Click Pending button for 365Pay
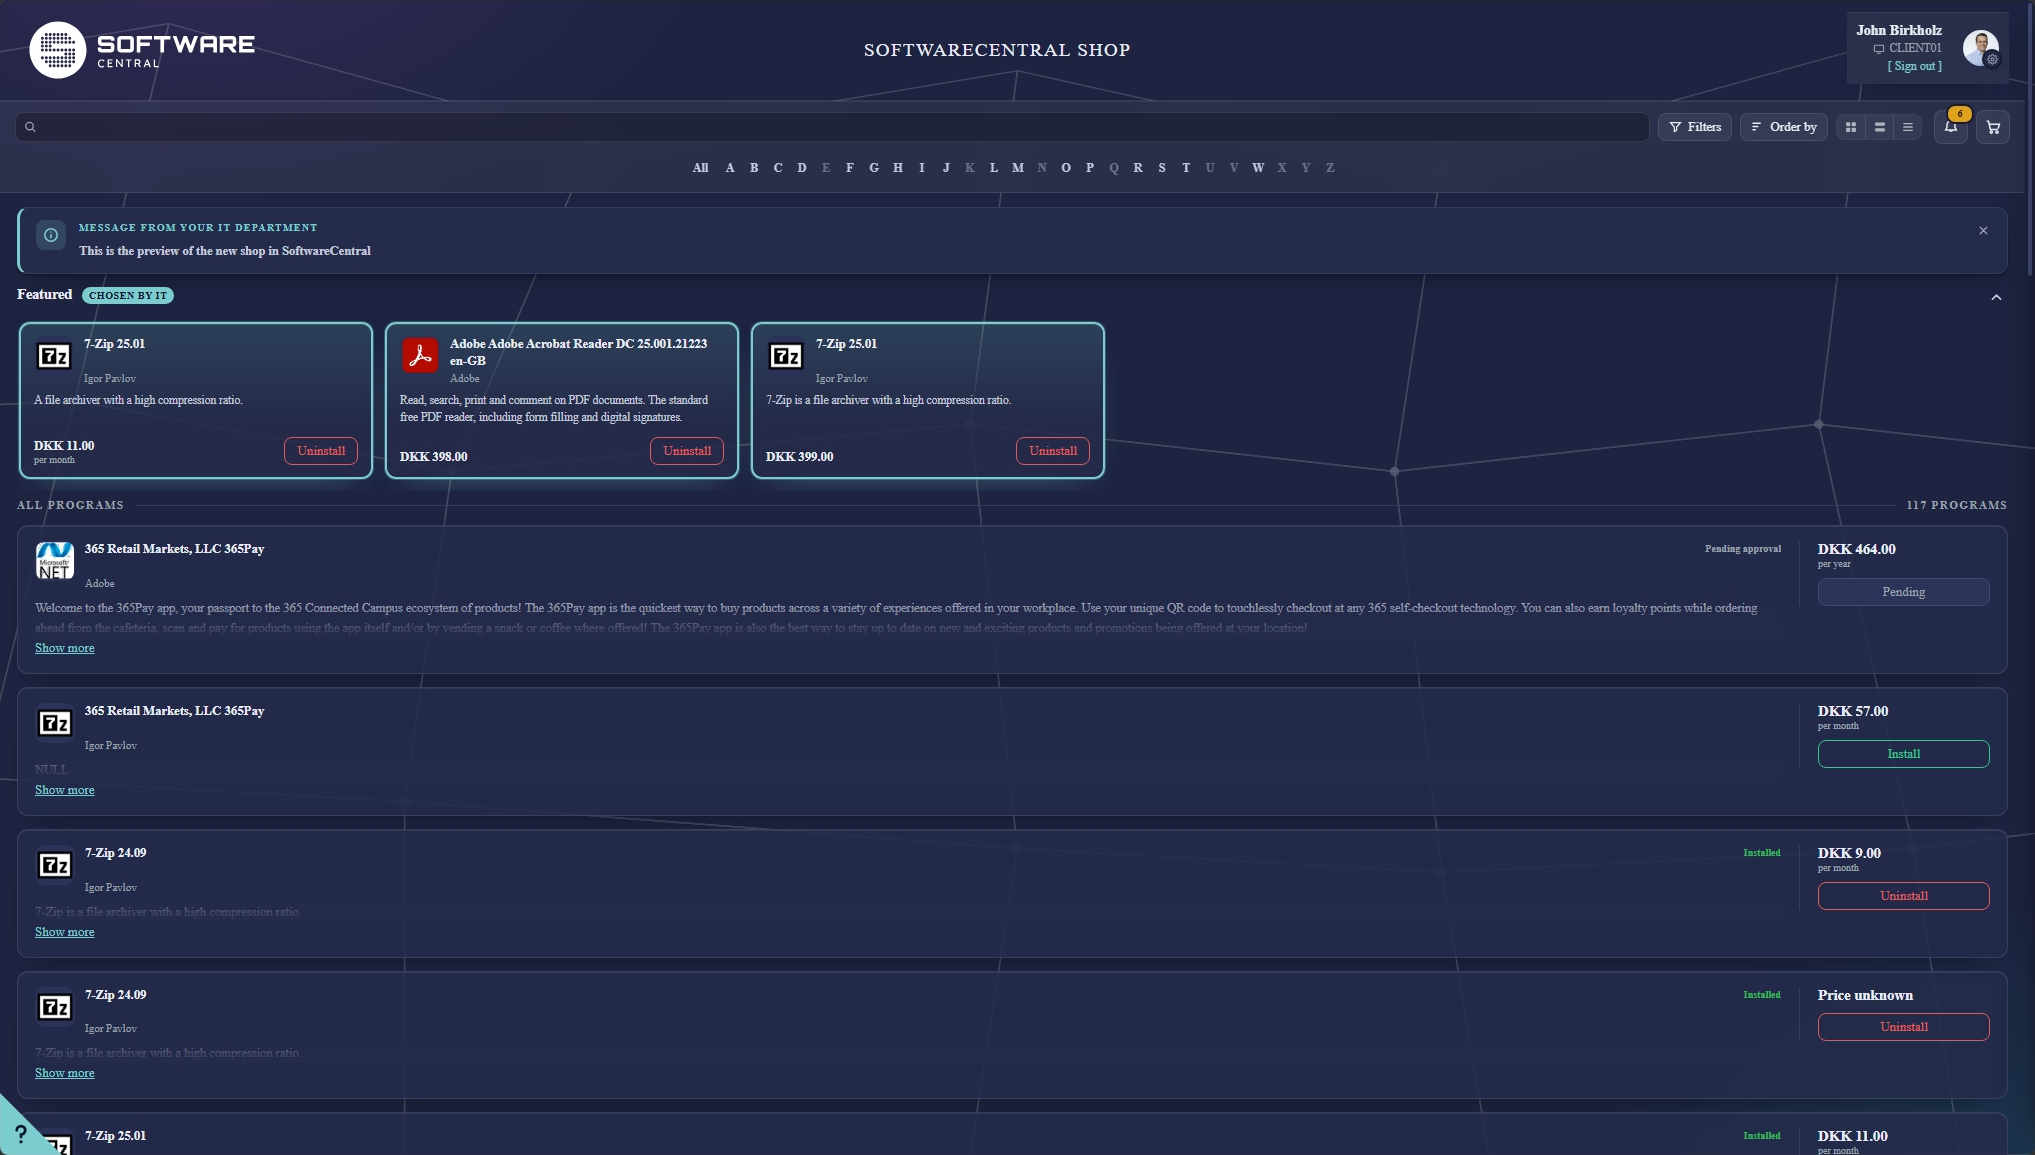Image resolution: width=2035 pixels, height=1155 pixels. click(1903, 592)
